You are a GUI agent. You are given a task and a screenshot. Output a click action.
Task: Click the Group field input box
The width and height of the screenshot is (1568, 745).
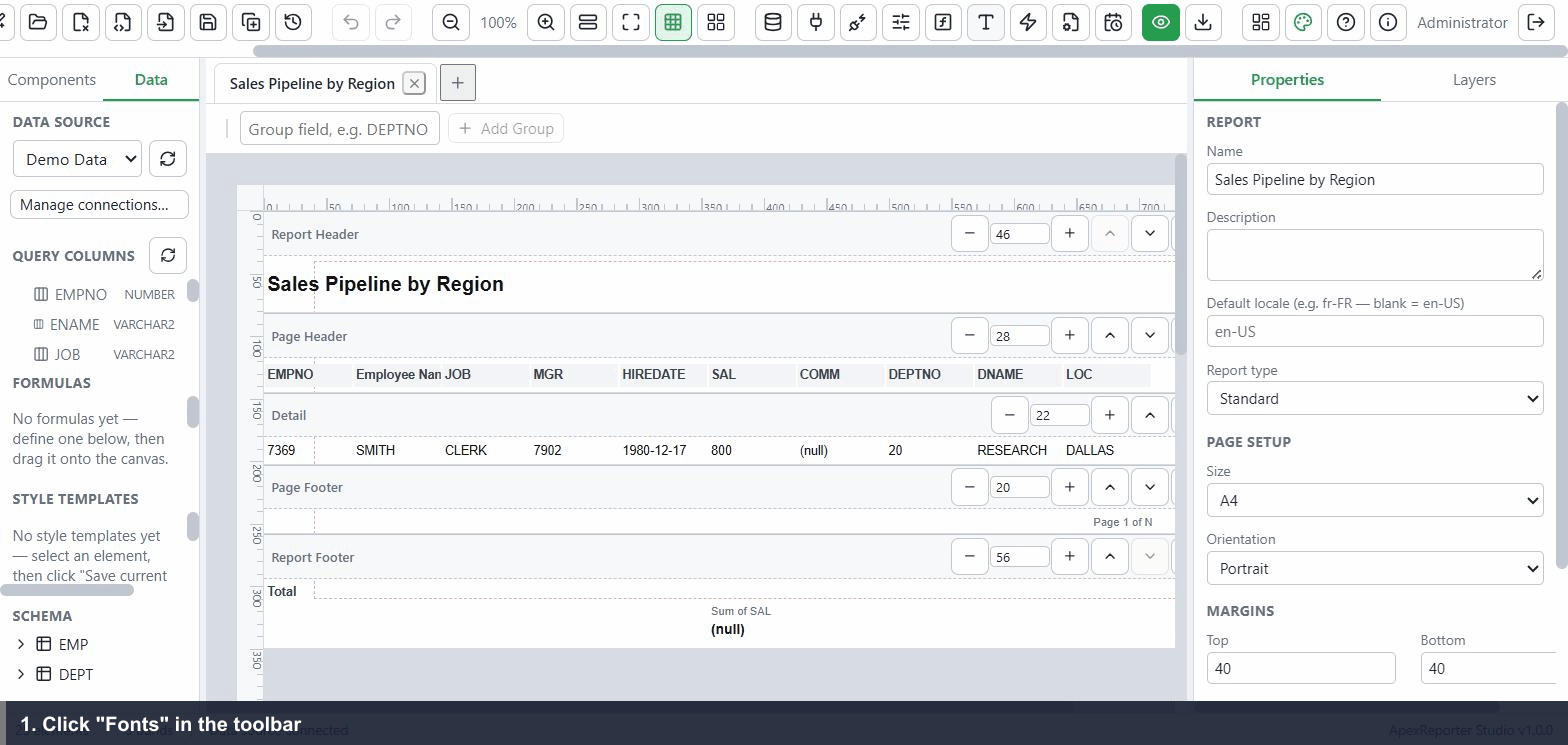[339, 129]
